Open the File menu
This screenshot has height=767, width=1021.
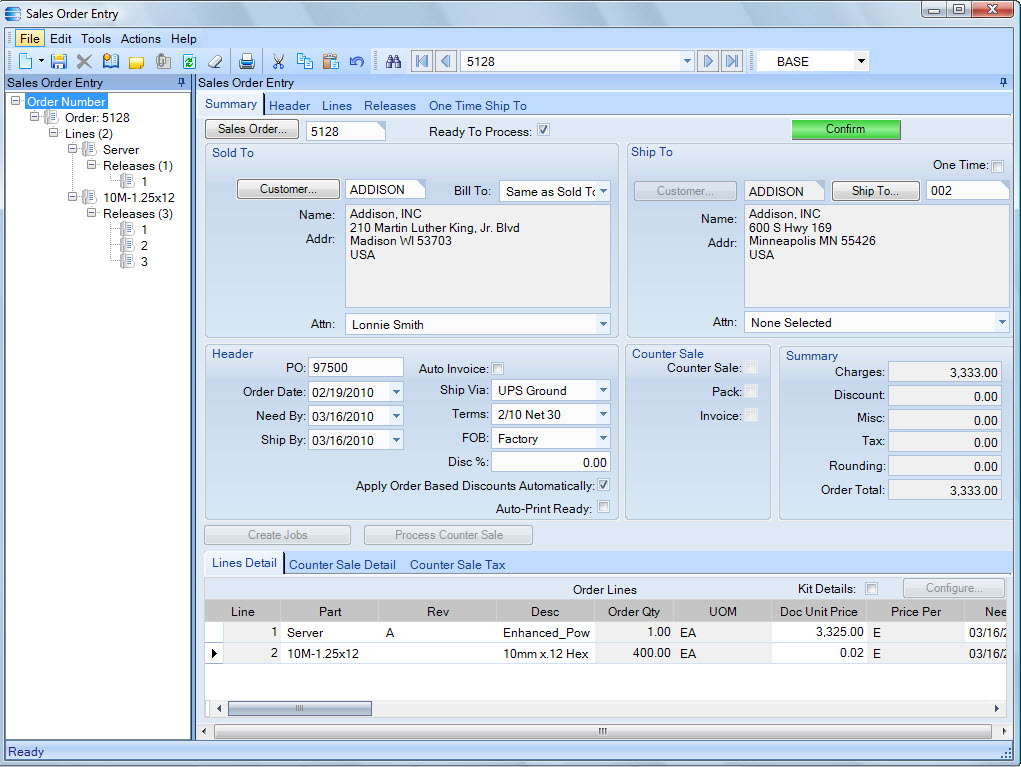click(29, 38)
